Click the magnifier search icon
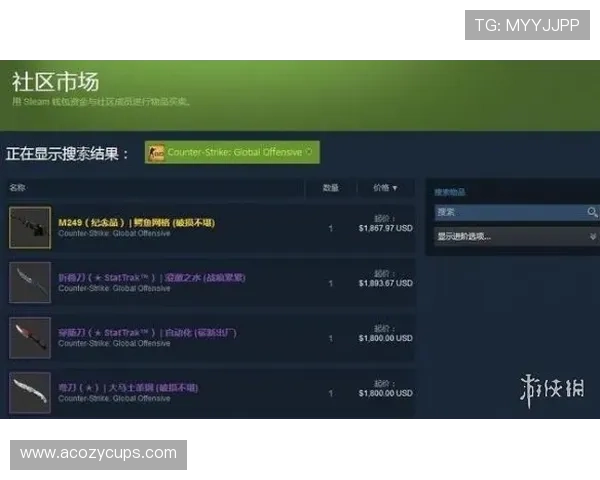The image size is (600, 480). coord(592,212)
